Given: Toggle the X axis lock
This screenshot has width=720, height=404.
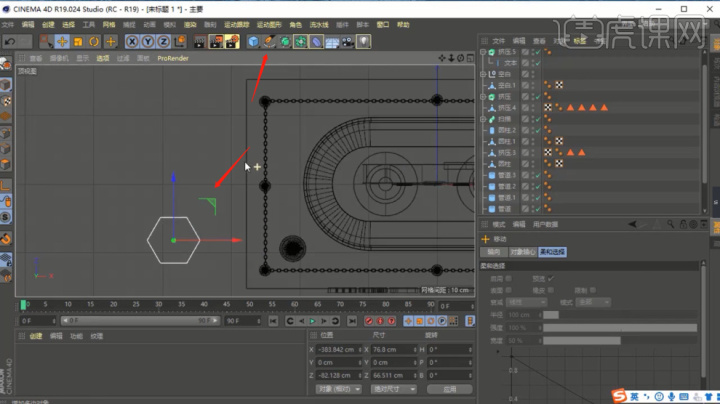Looking at the screenshot, I should pos(132,42).
